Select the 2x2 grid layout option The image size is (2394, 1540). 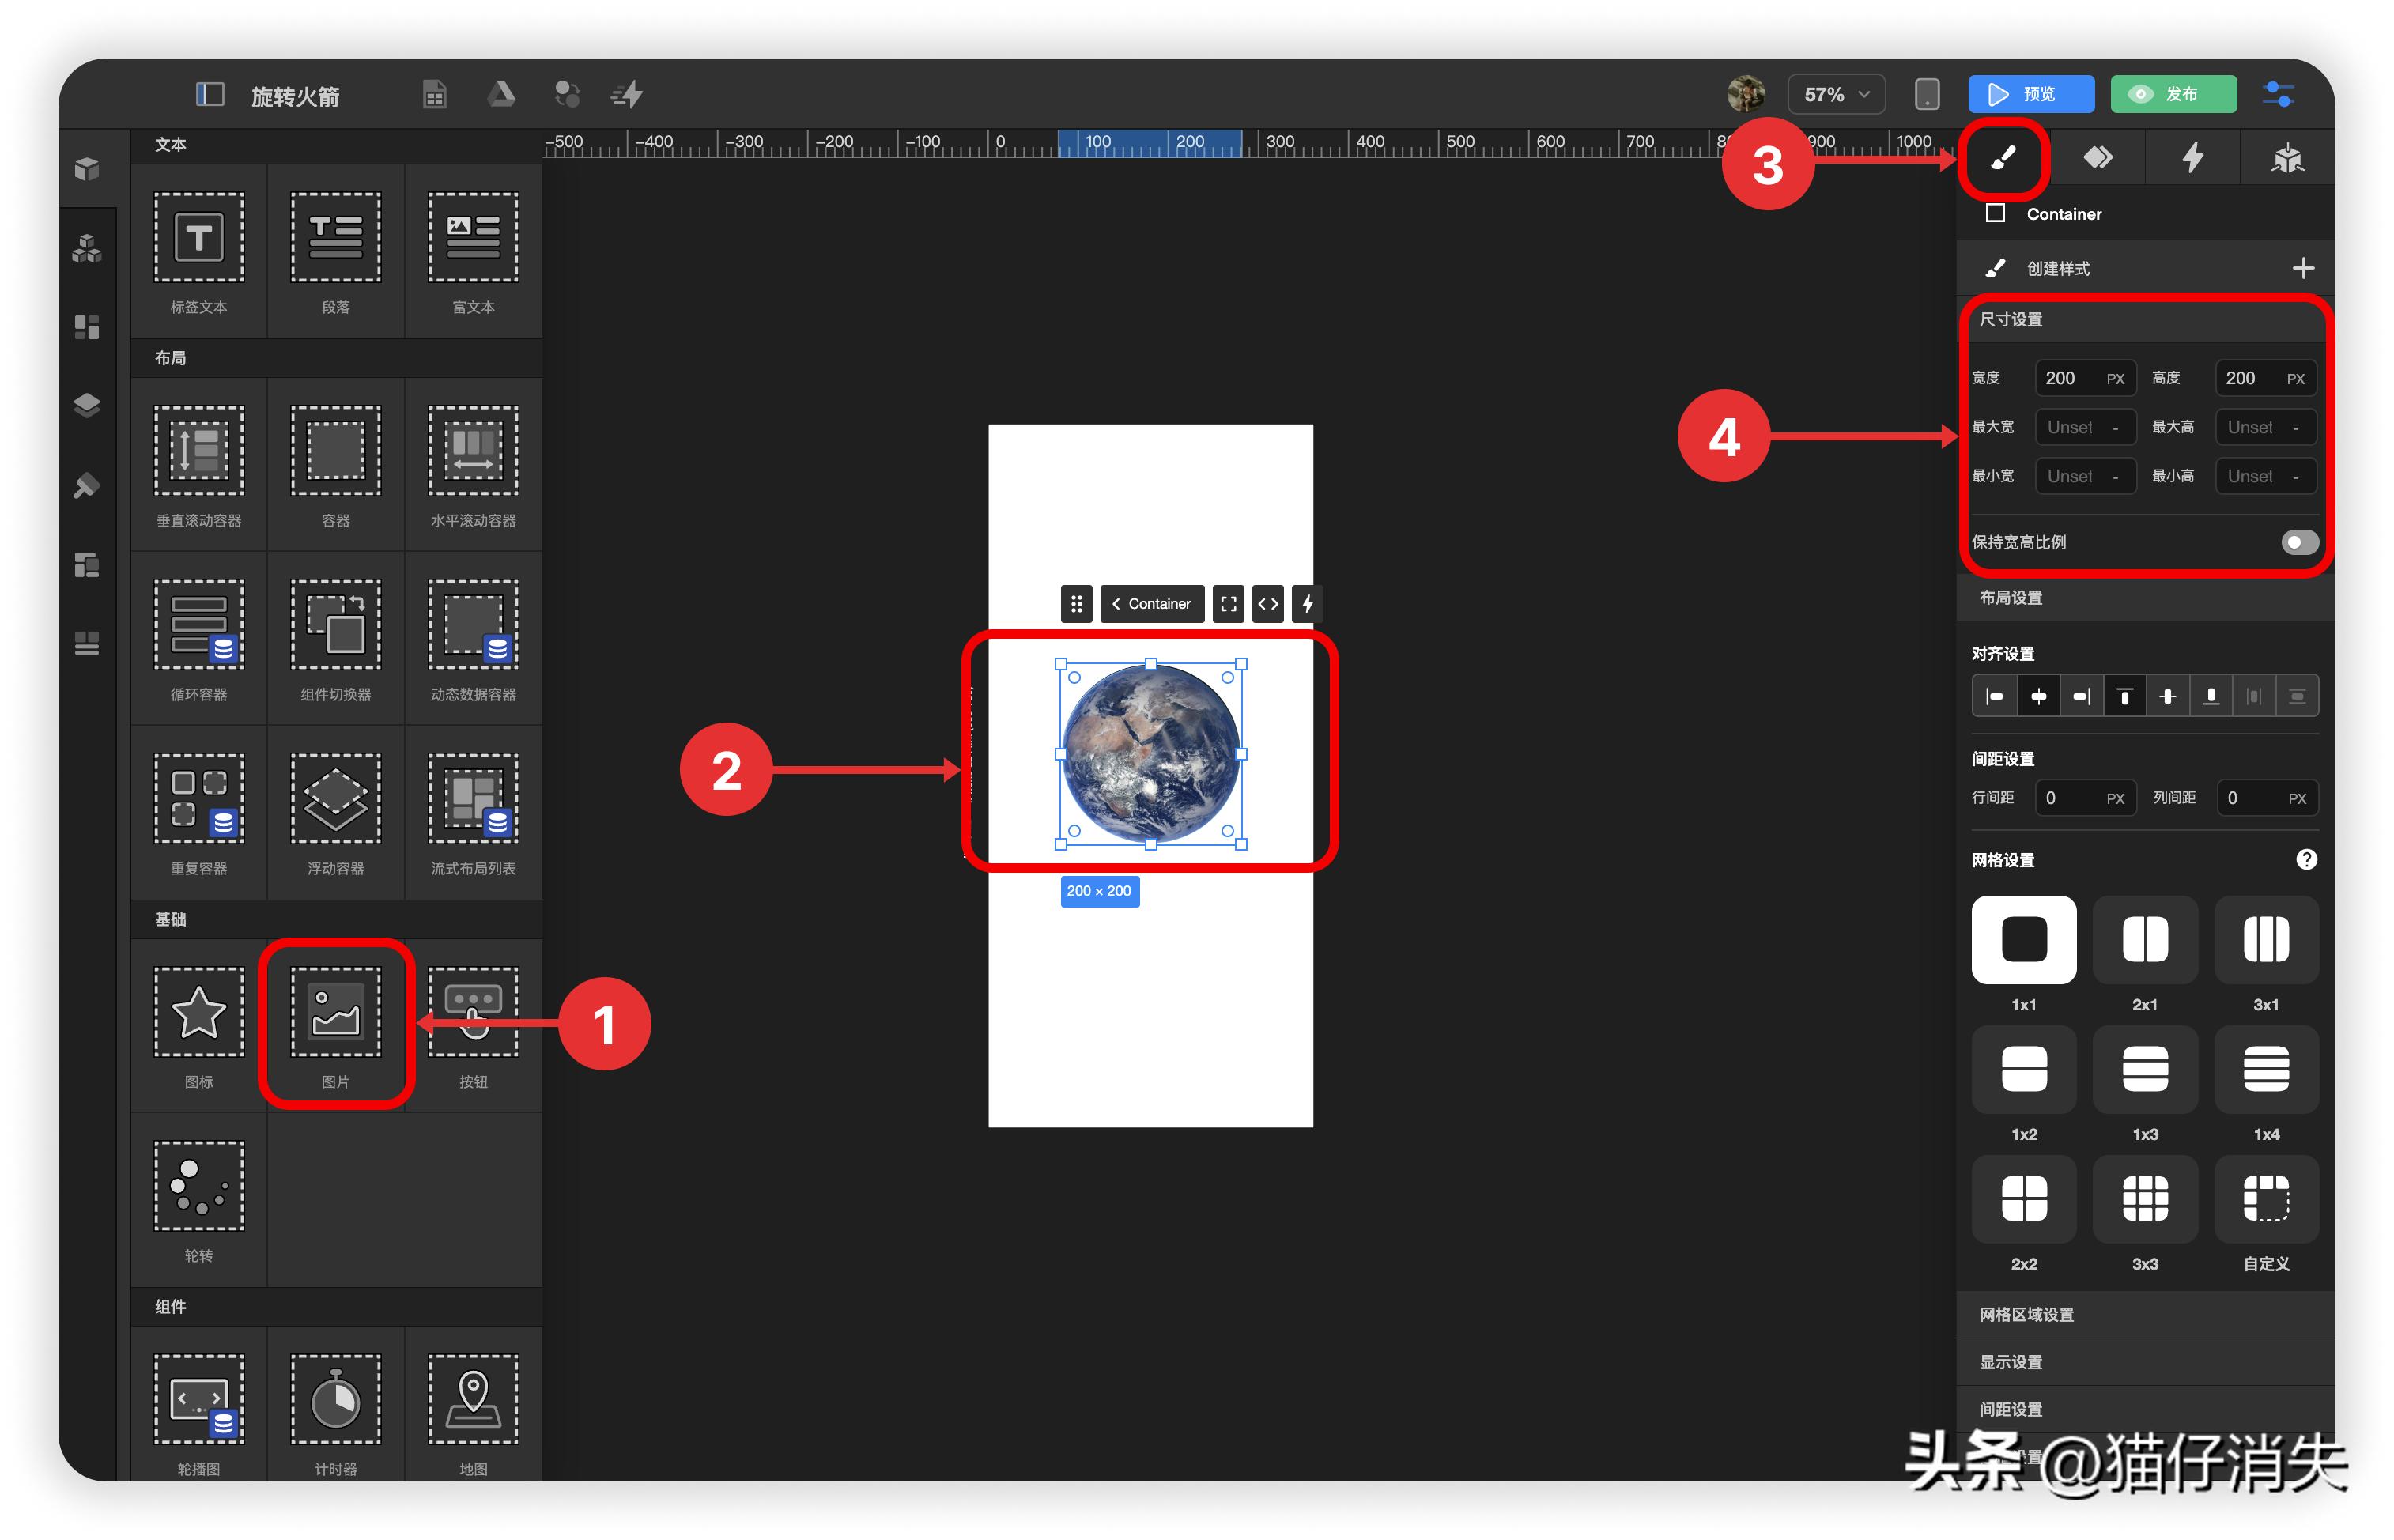2024,1199
